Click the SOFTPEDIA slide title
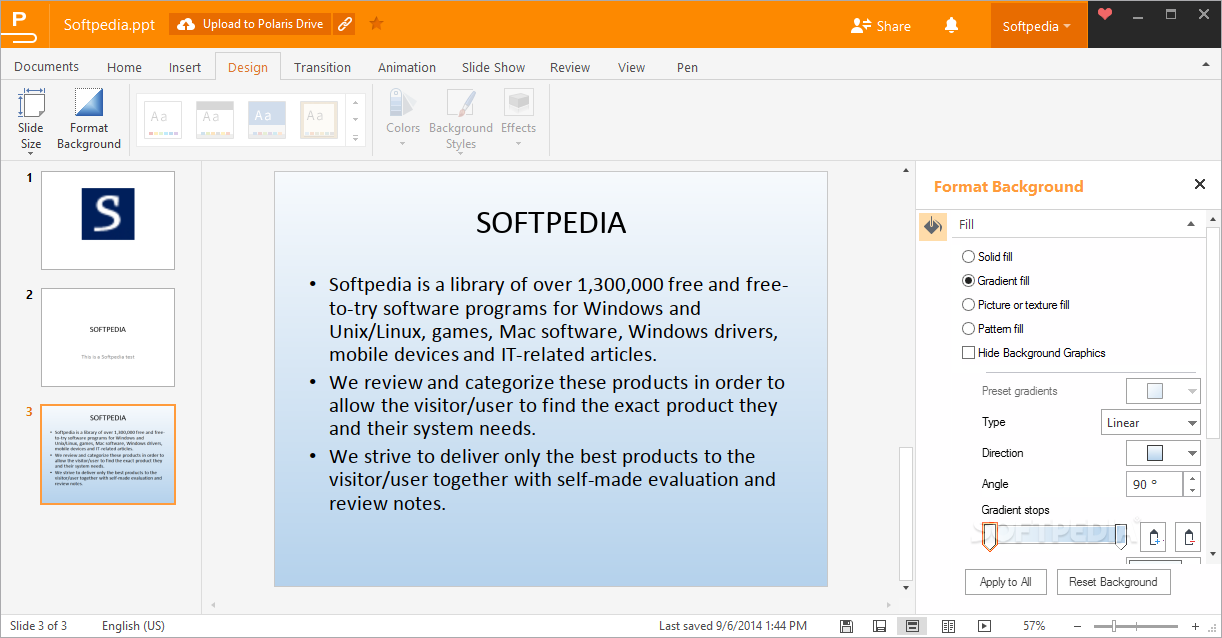1222x638 pixels. pos(551,222)
